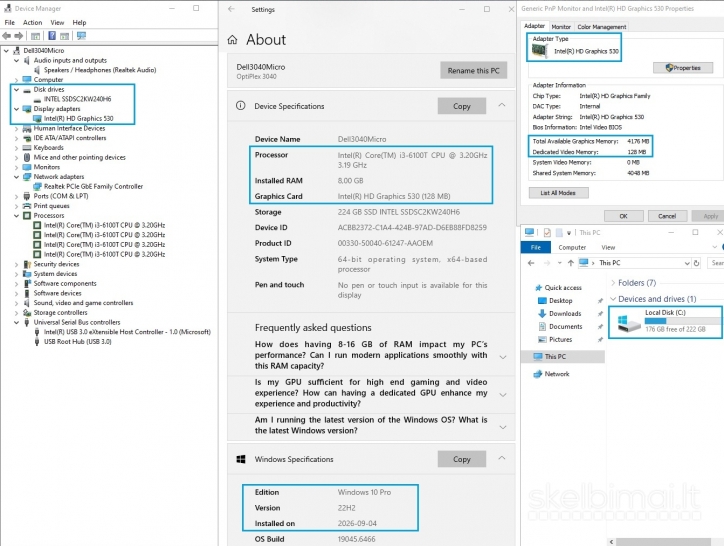
Task: Open the Action menu in Device Manager
Action: (x=32, y=22)
